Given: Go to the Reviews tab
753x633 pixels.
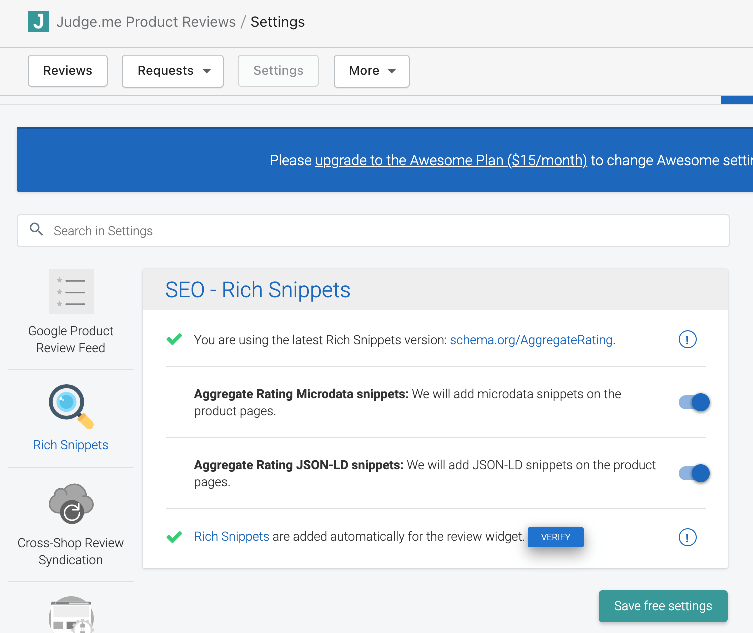Looking at the screenshot, I should (x=68, y=71).
